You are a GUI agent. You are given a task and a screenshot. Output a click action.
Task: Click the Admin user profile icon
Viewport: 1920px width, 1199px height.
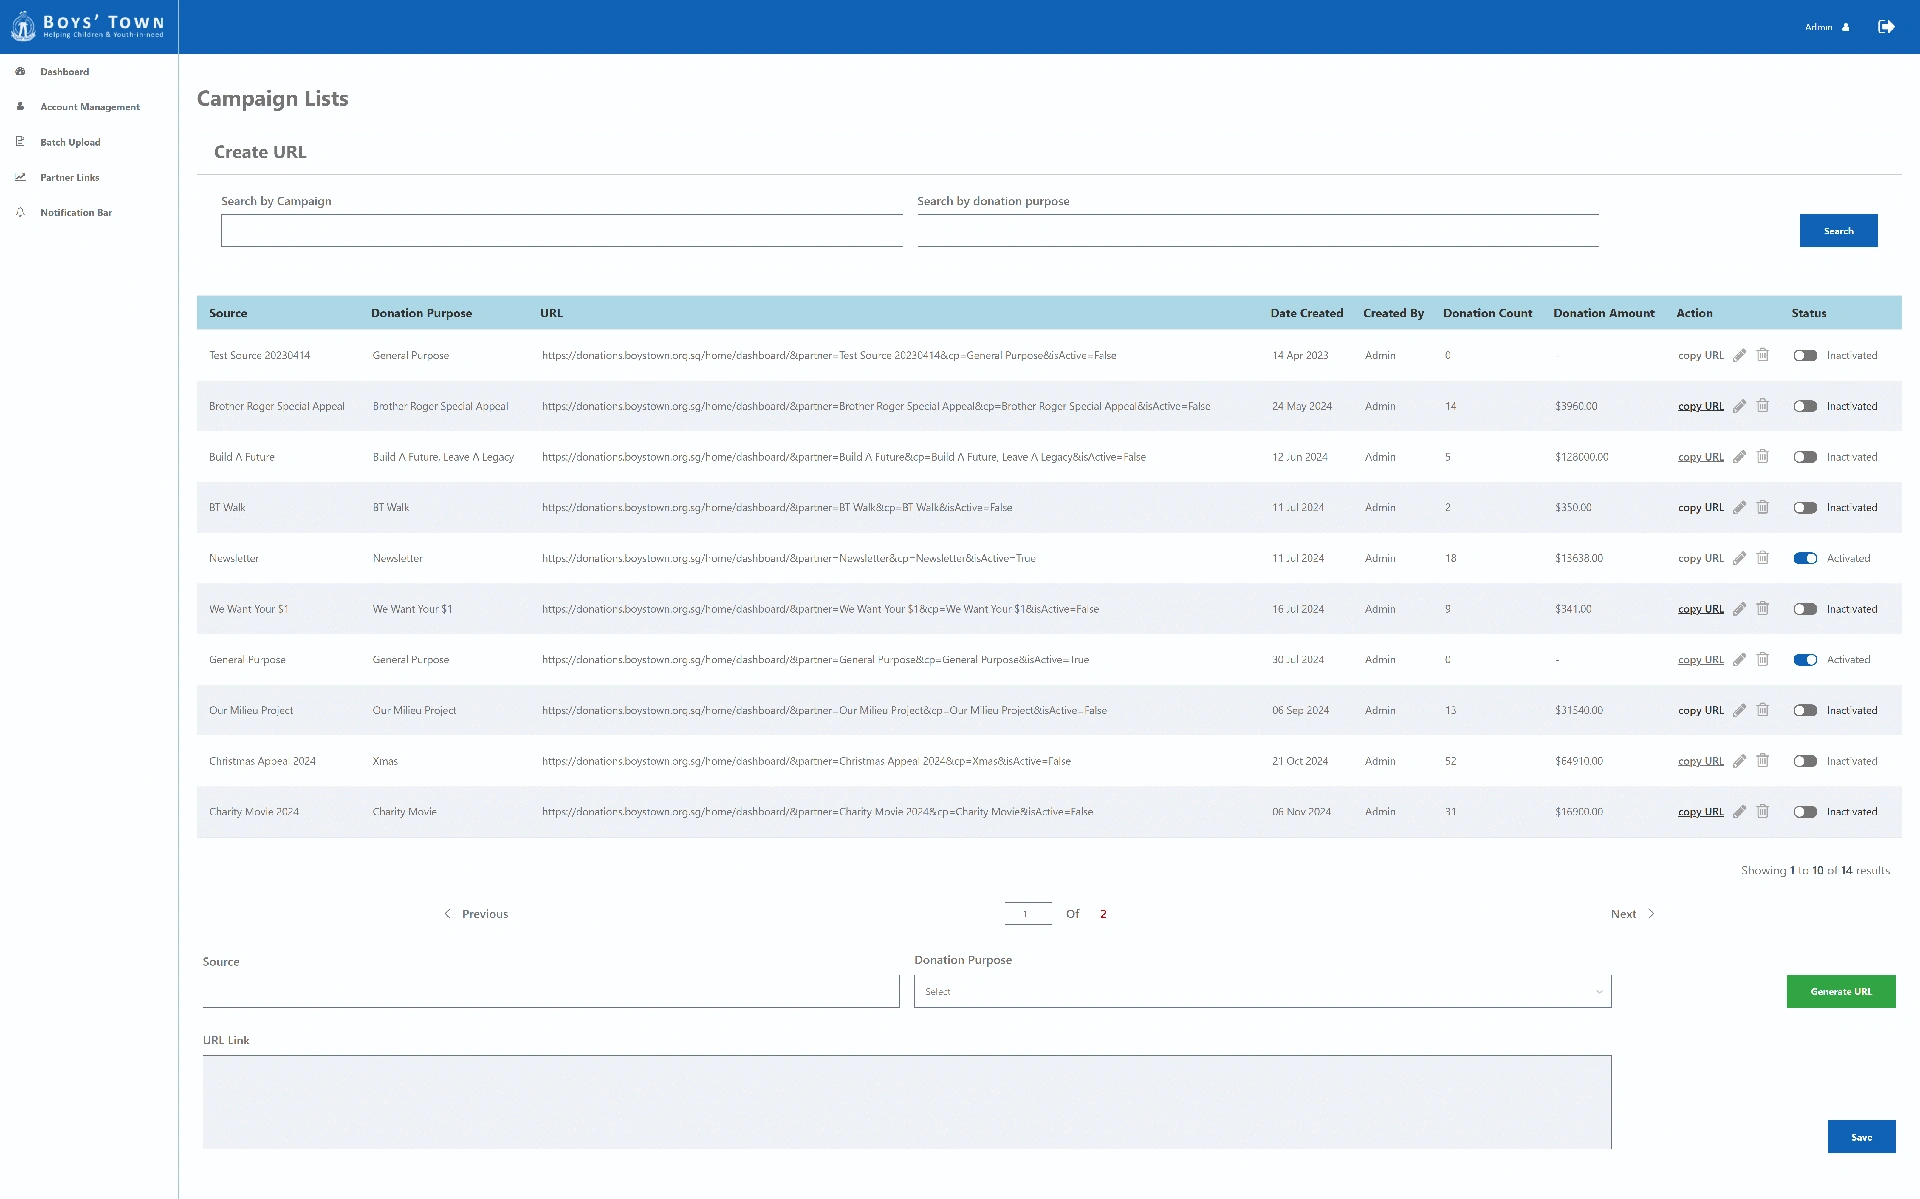tap(1846, 27)
